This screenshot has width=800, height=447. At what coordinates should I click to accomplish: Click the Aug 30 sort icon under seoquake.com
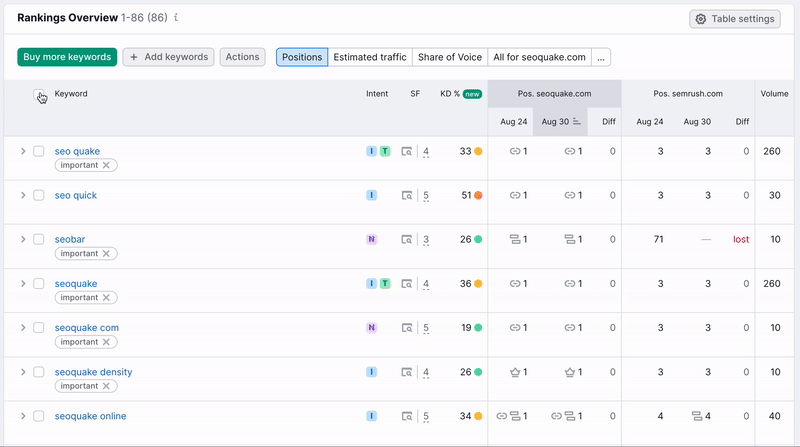(x=577, y=121)
